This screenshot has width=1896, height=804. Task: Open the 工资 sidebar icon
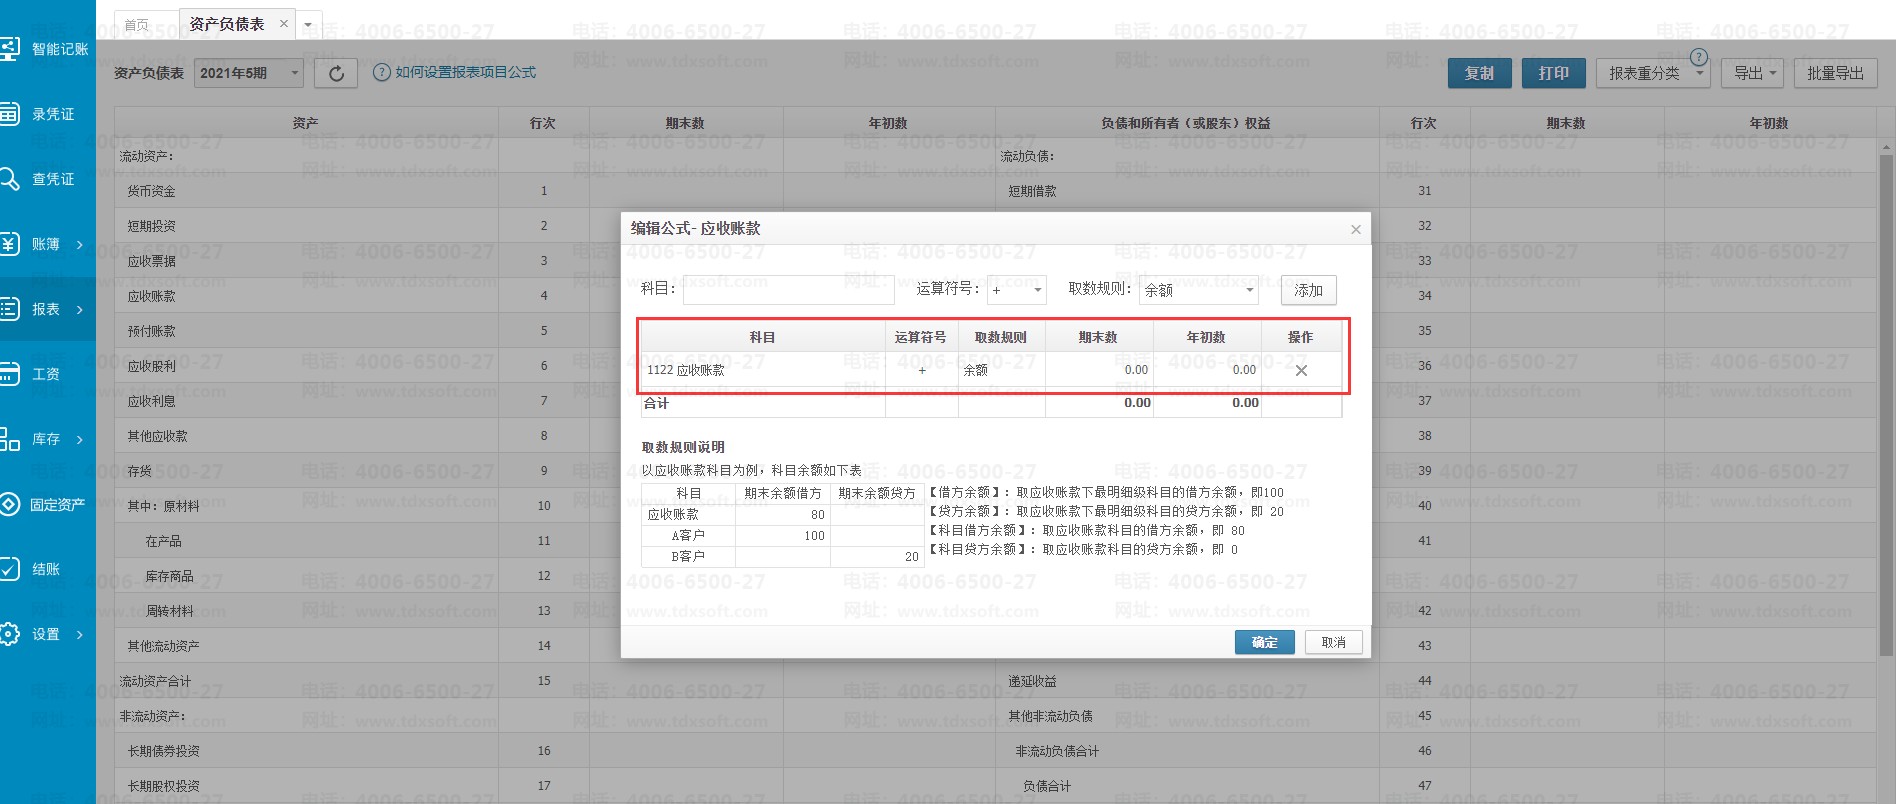(9, 374)
